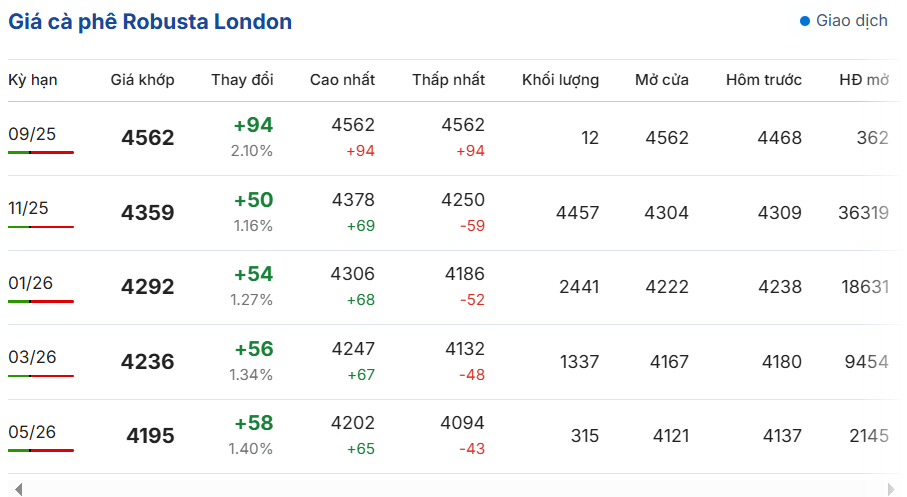Open the 05/26 contract term
The image size is (907, 497).
point(32,432)
